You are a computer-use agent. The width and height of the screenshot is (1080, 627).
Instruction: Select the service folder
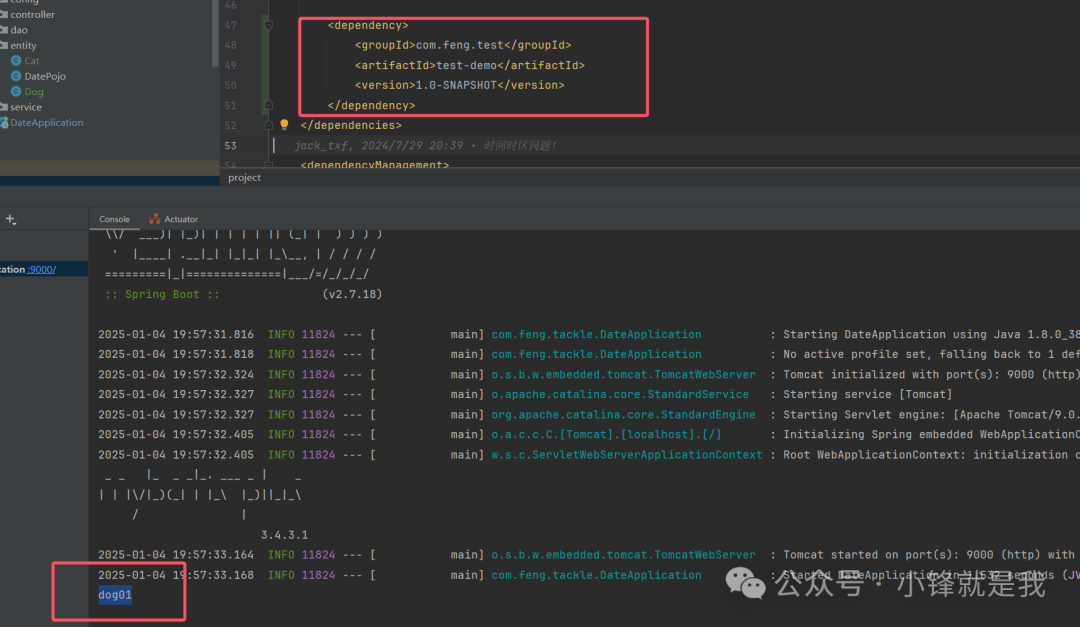point(26,107)
